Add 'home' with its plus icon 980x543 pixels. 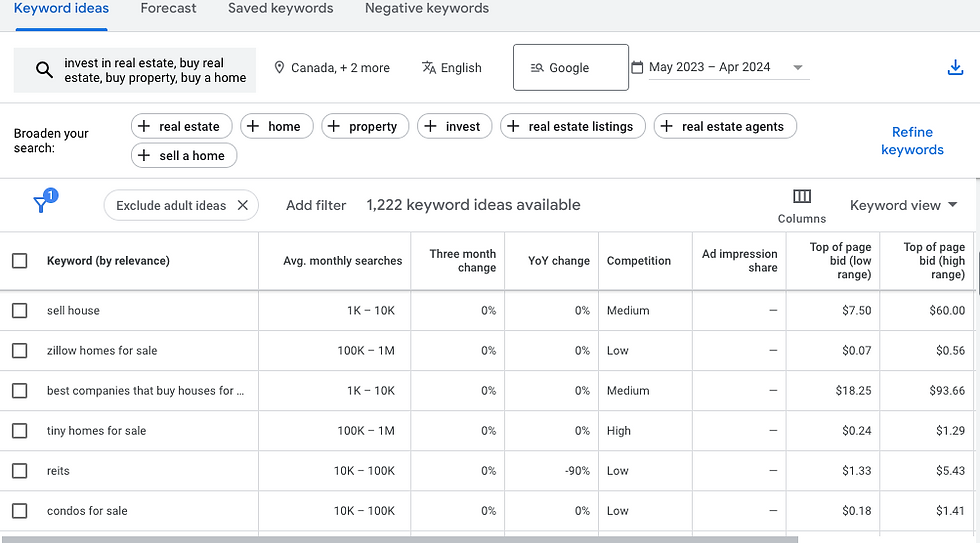pos(252,126)
